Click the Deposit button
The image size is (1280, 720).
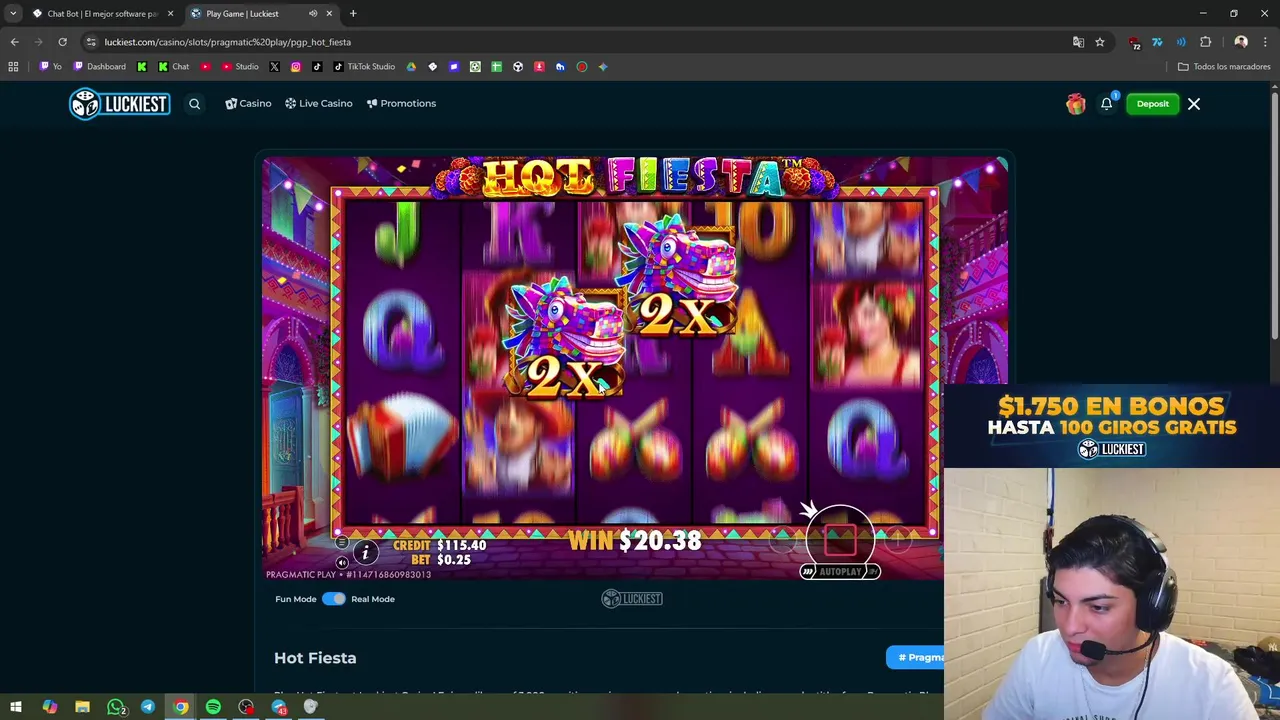tap(1152, 104)
